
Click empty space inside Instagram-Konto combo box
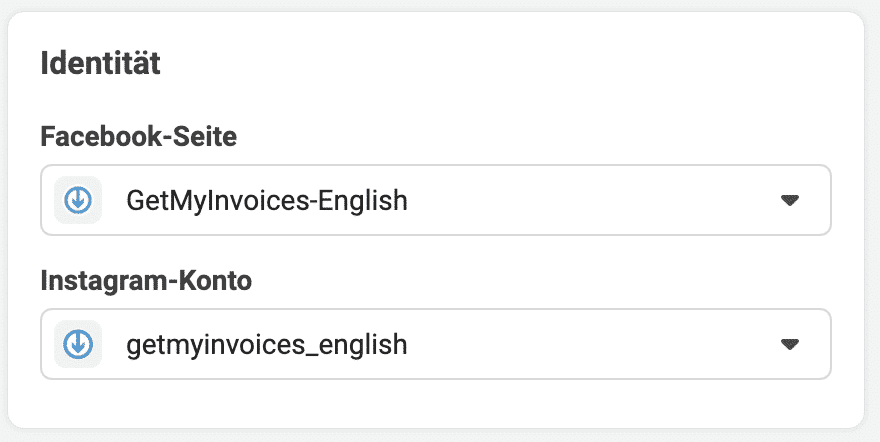pos(589,344)
